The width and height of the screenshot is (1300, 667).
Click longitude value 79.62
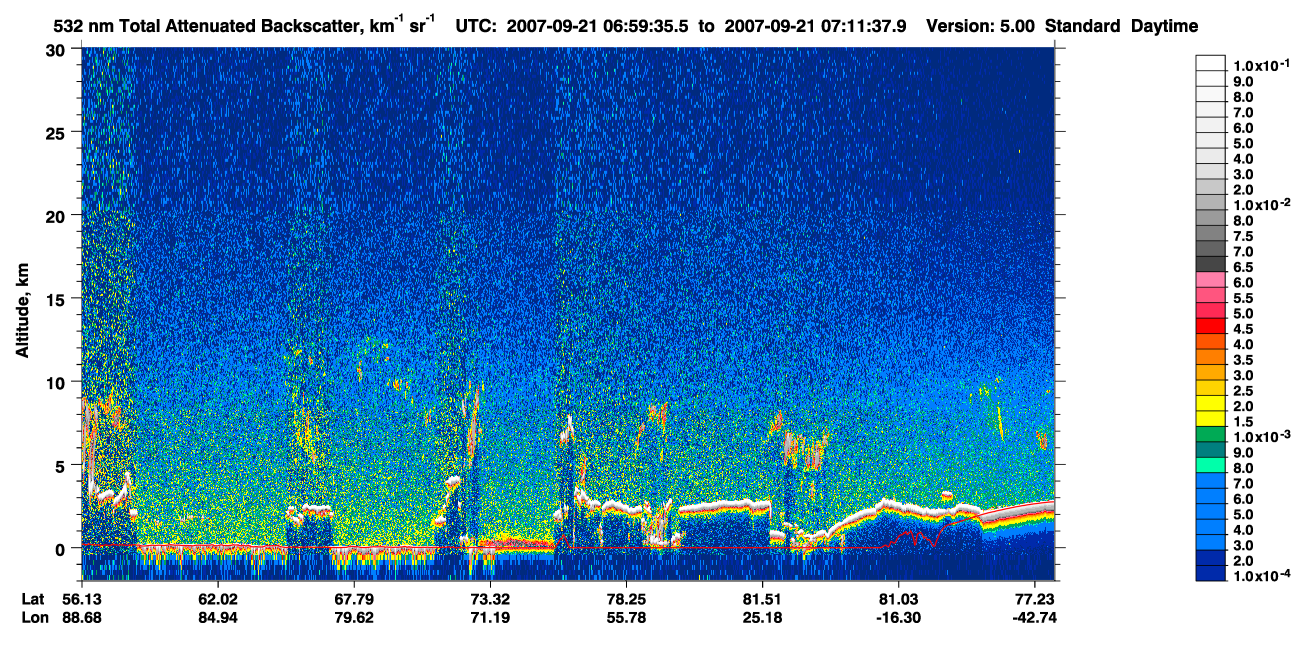point(353,617)
